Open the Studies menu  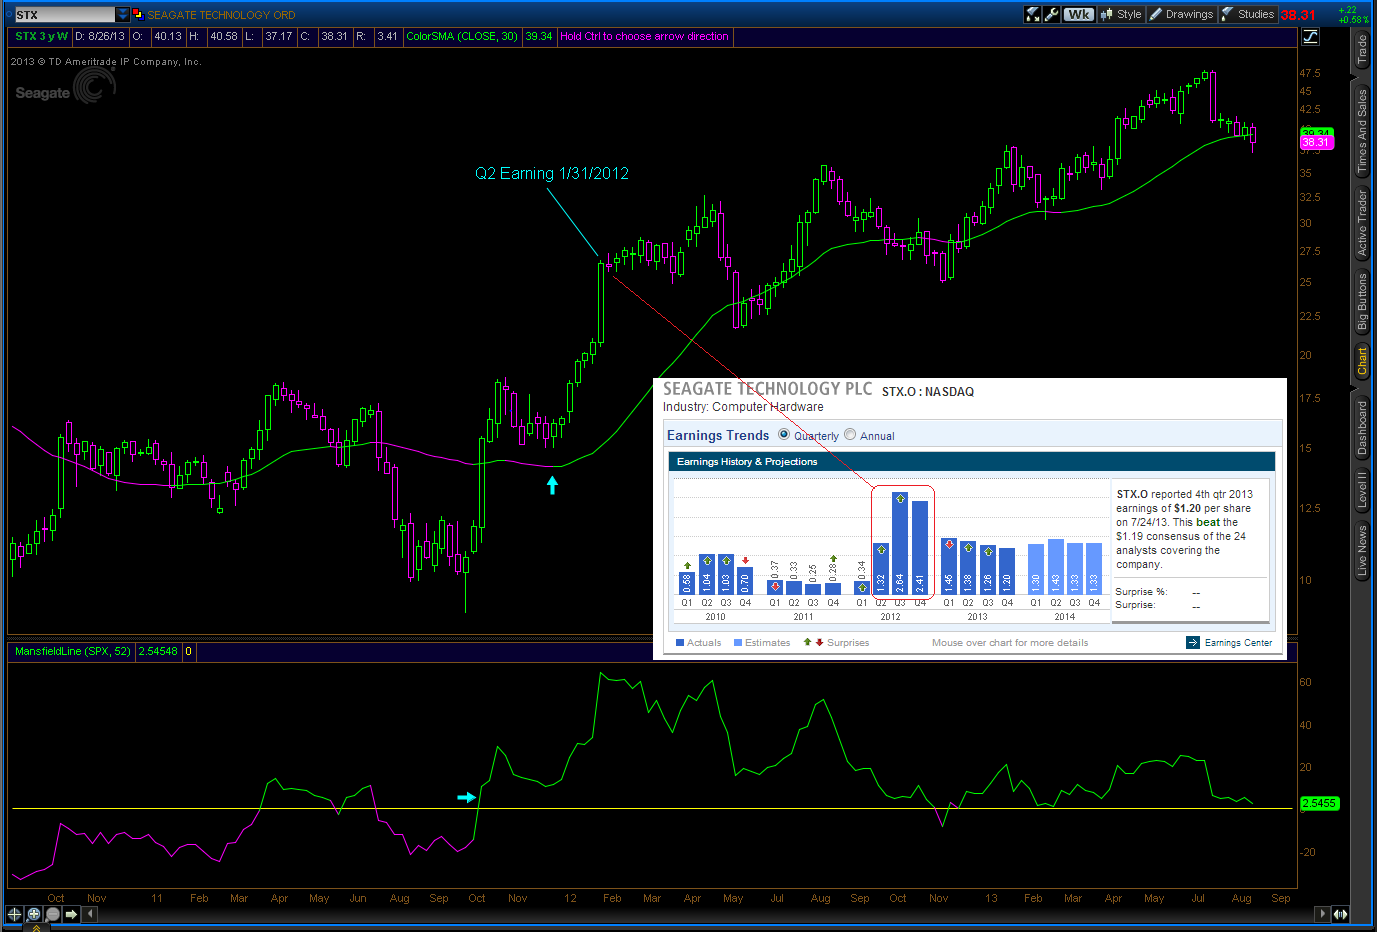coord(1248,14)
